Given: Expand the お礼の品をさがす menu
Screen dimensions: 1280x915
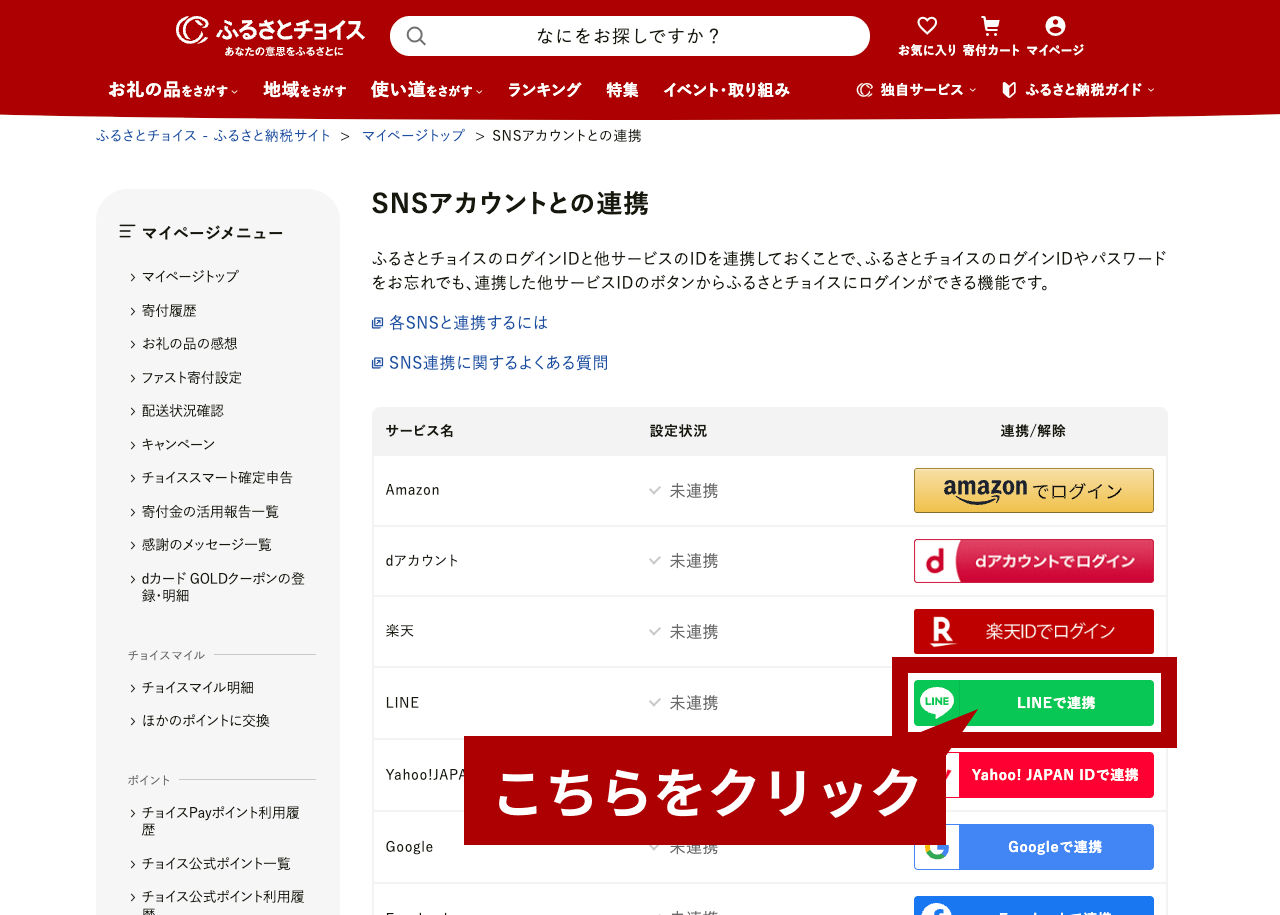Looking at the screenshot, I should [173, 90].
